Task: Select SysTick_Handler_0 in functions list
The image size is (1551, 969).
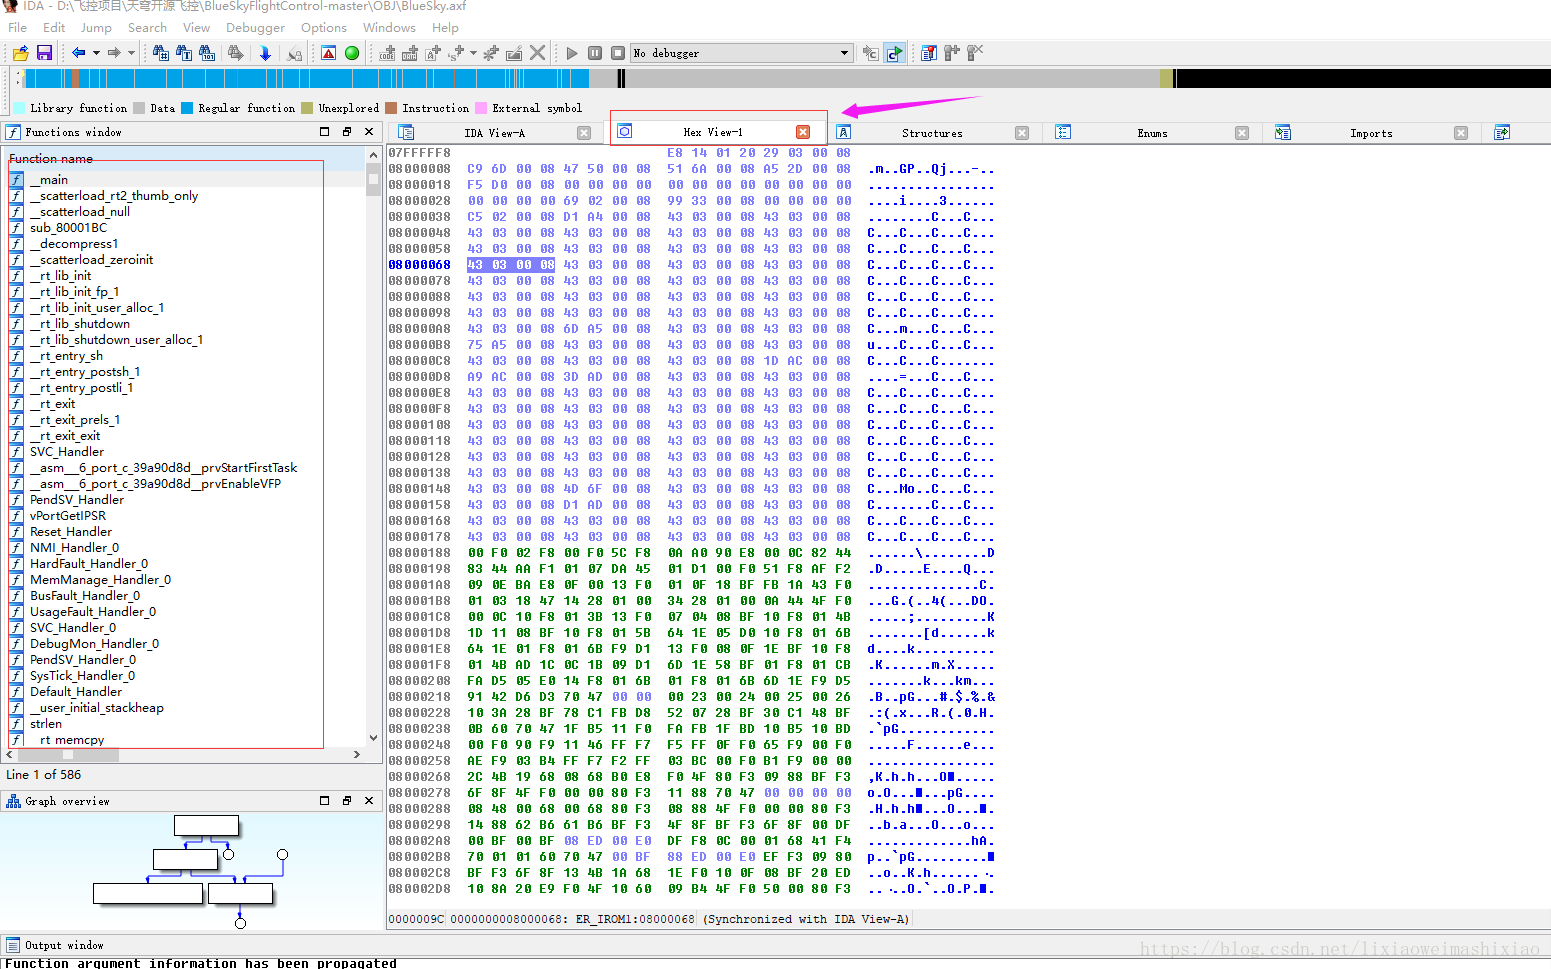Action: (82, 676)
